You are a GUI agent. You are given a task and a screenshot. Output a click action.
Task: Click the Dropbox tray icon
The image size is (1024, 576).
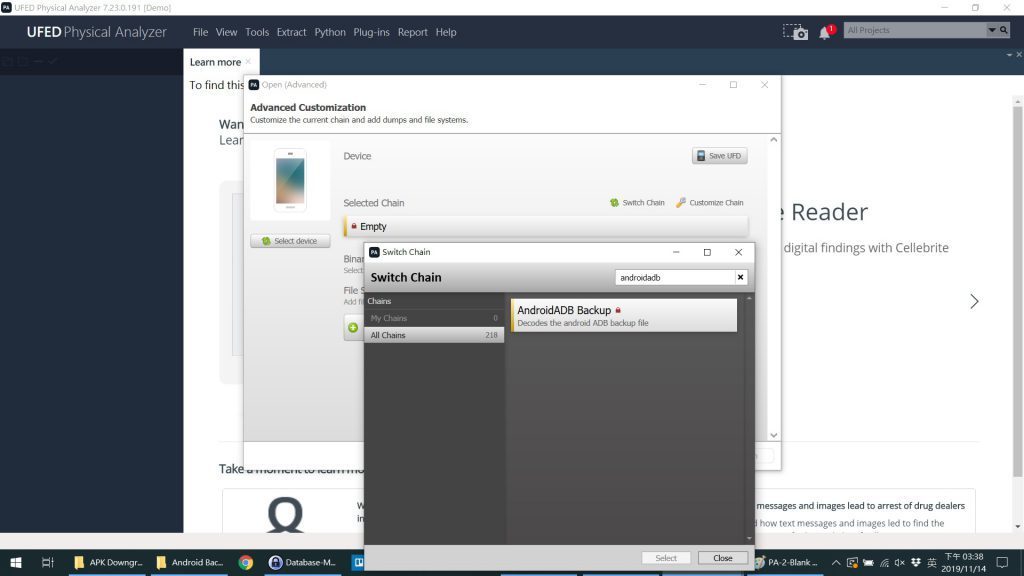(916, 562)
